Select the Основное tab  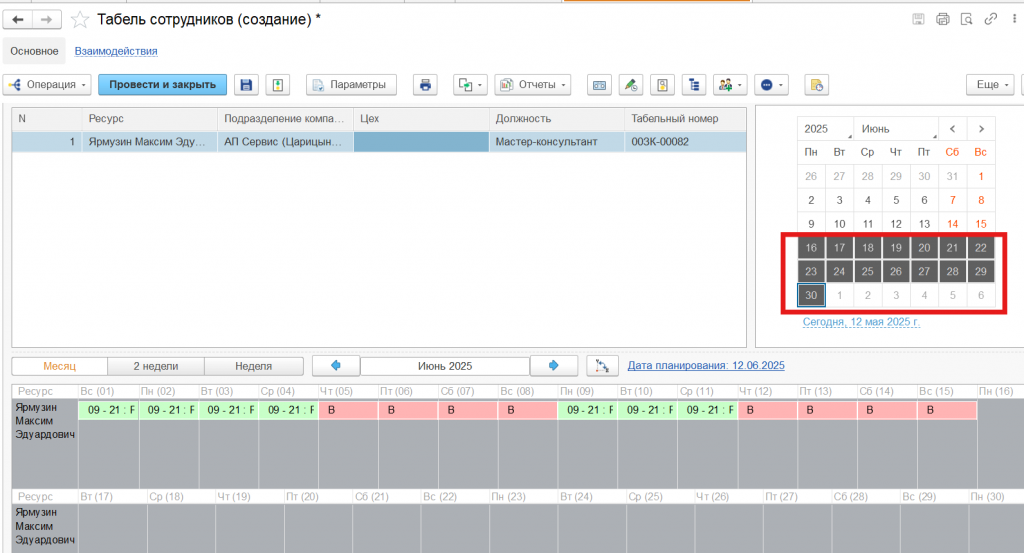(35, 51)
